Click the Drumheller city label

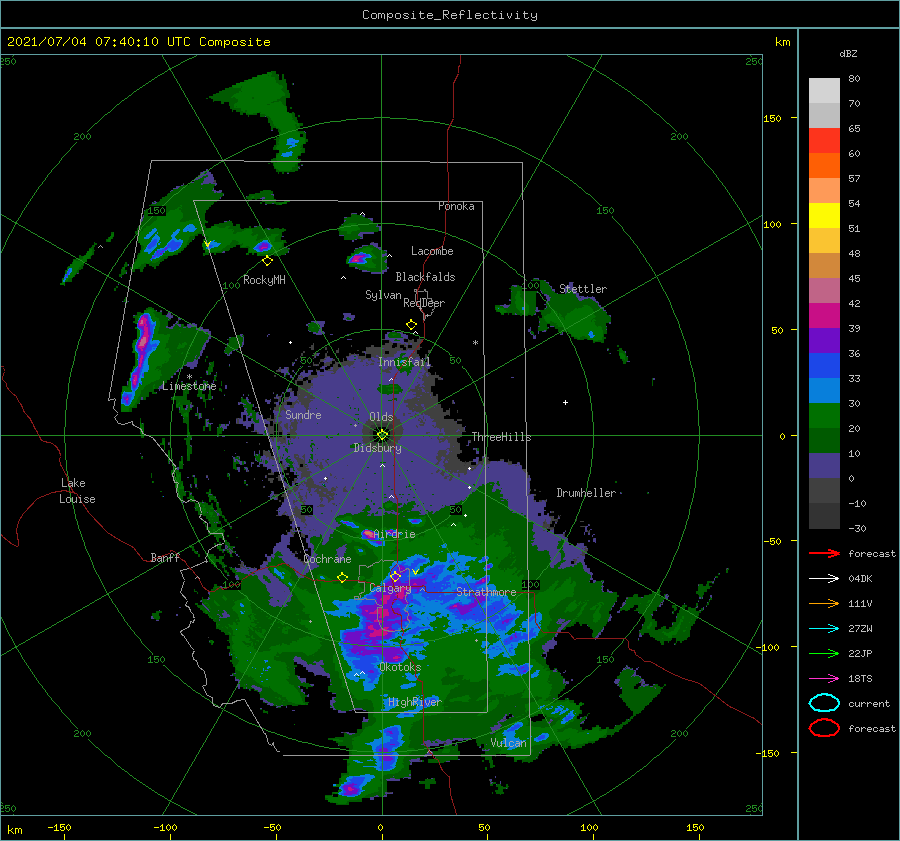586,493
